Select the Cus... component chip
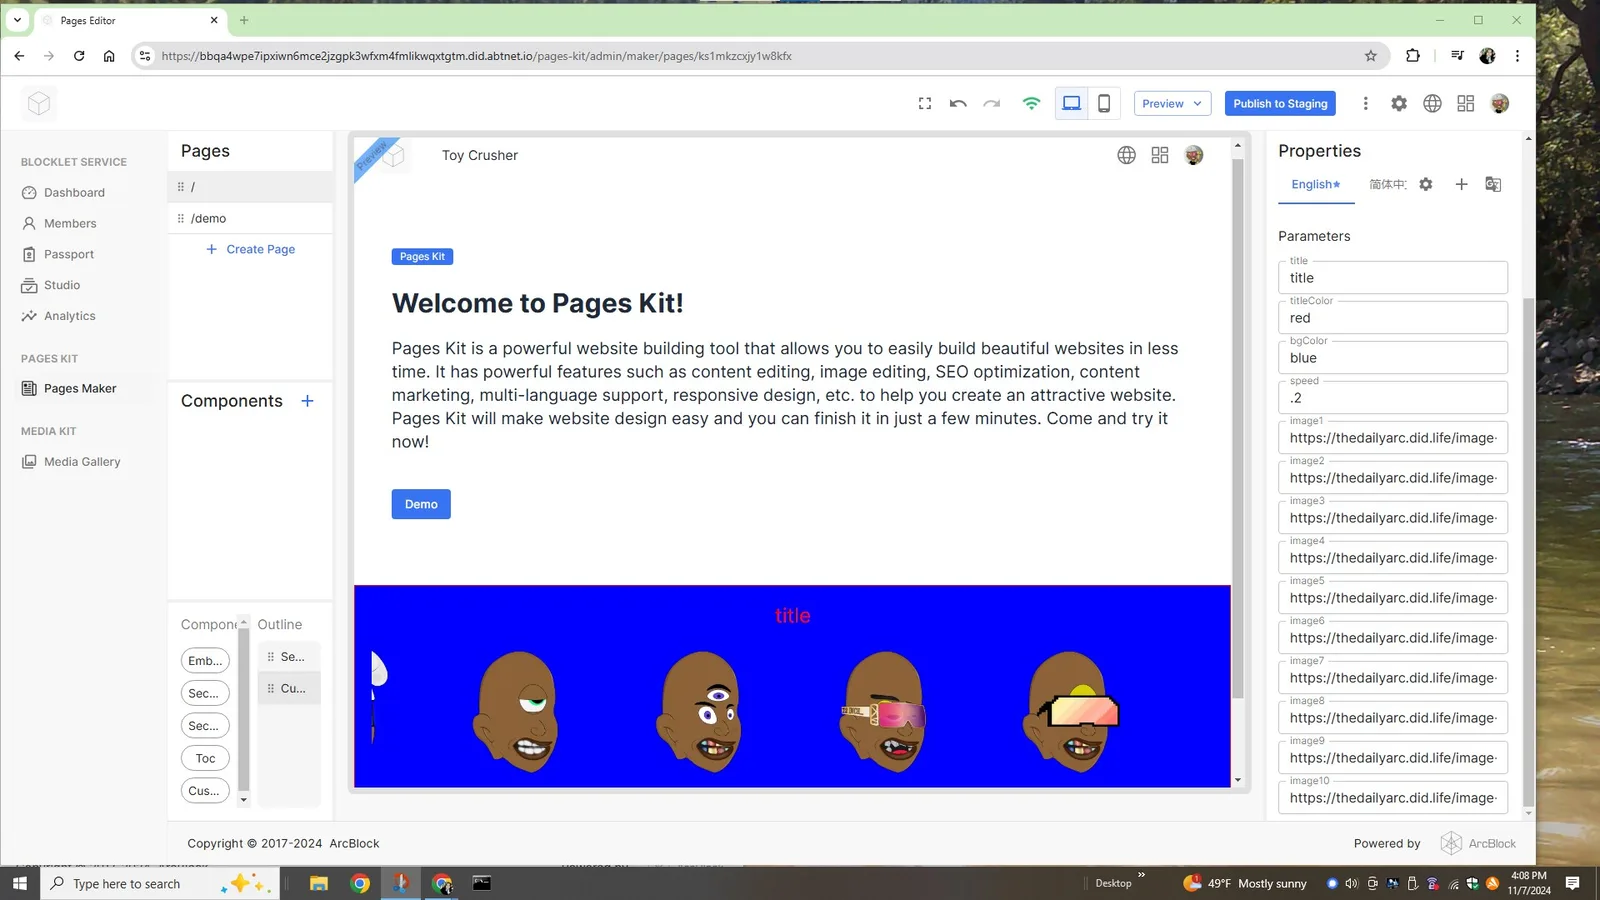Viewport: 1600px width, 900px height. tap(205, 791)
